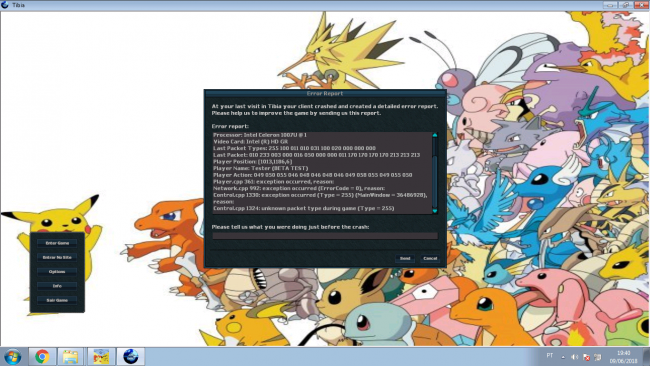This screenshot has height=366, width=650.
Task: Open the Options menu button
Action: [x=57, y=271]
